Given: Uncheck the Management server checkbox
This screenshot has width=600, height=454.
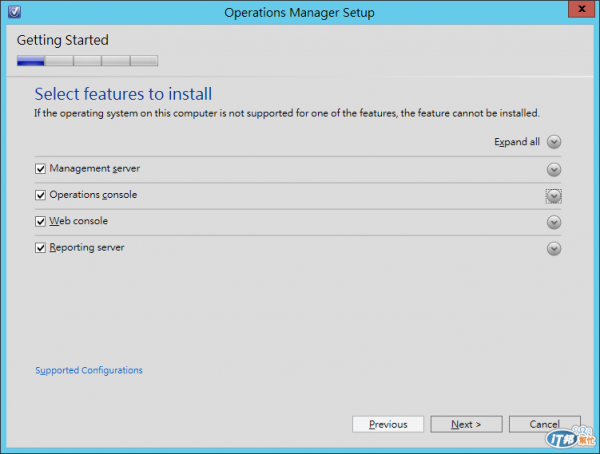Looking at the screenshot, I should tap(40, 169).
